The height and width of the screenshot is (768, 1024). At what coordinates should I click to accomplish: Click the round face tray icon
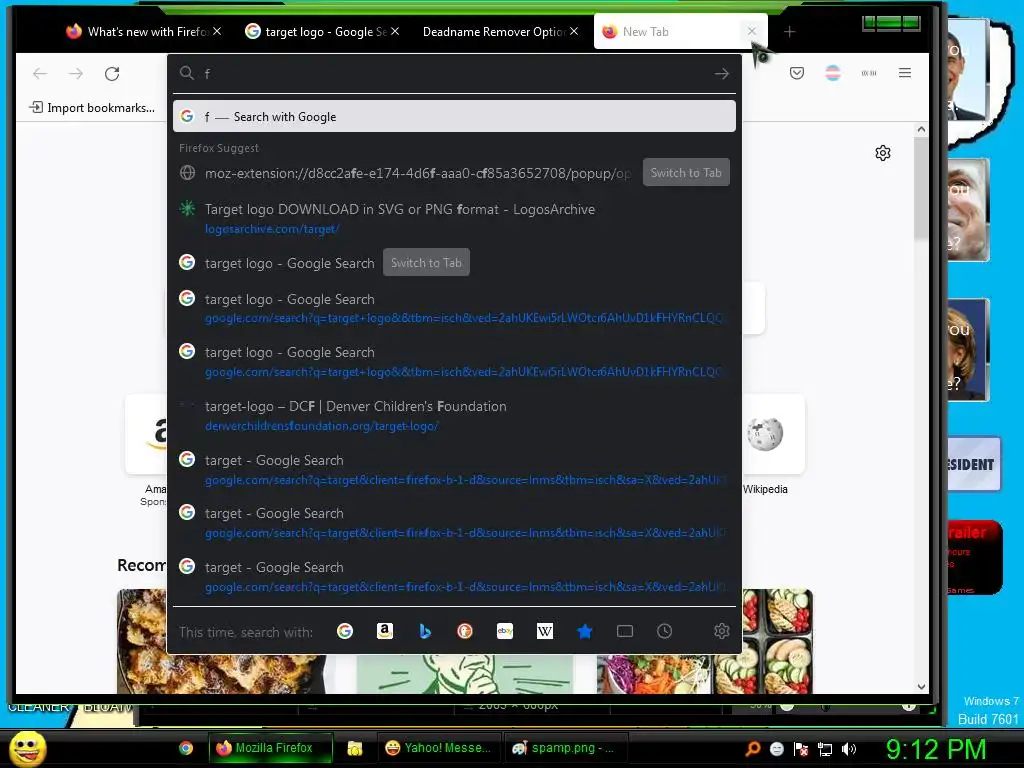(777, 749)
